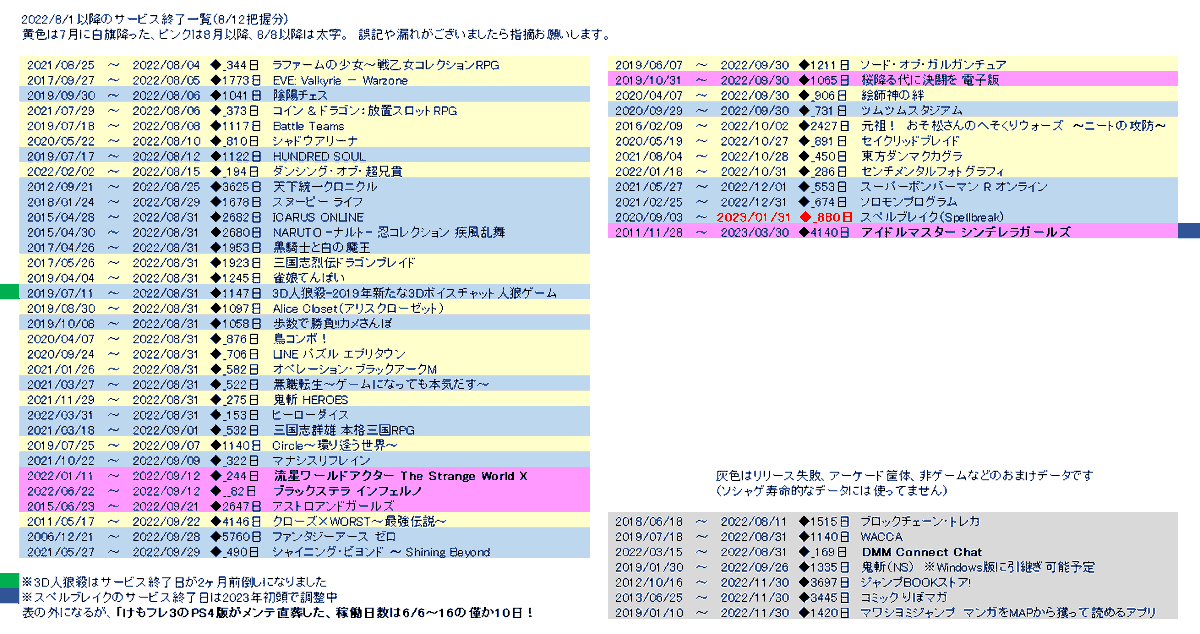The height and width of the screenshot is (634, 1200).
Task: Click the 'ソロモンプログラム' title
Action: (908, 202)
